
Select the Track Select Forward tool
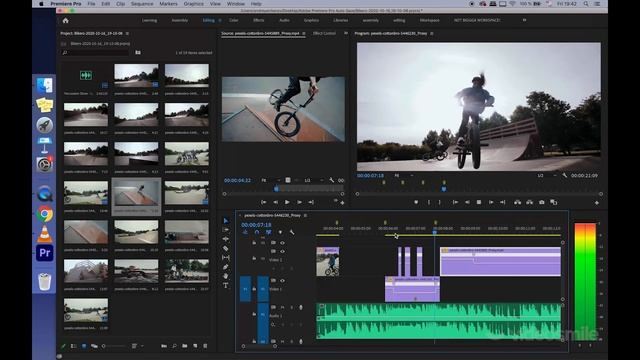pyautogui.click(x=226, y=230)
